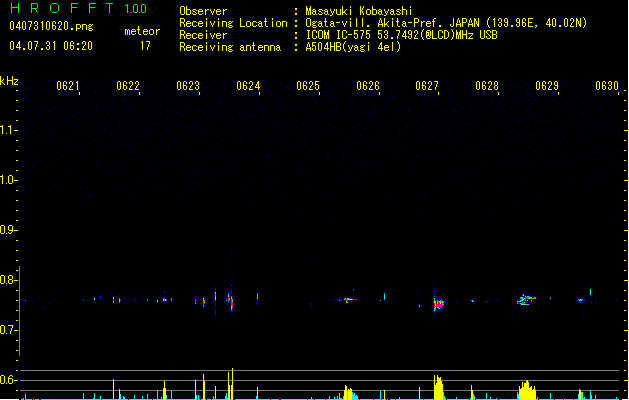Click the observer name Masayuki Kobayashi
Viewport: 629px width, 400px height.
point(359,11)
